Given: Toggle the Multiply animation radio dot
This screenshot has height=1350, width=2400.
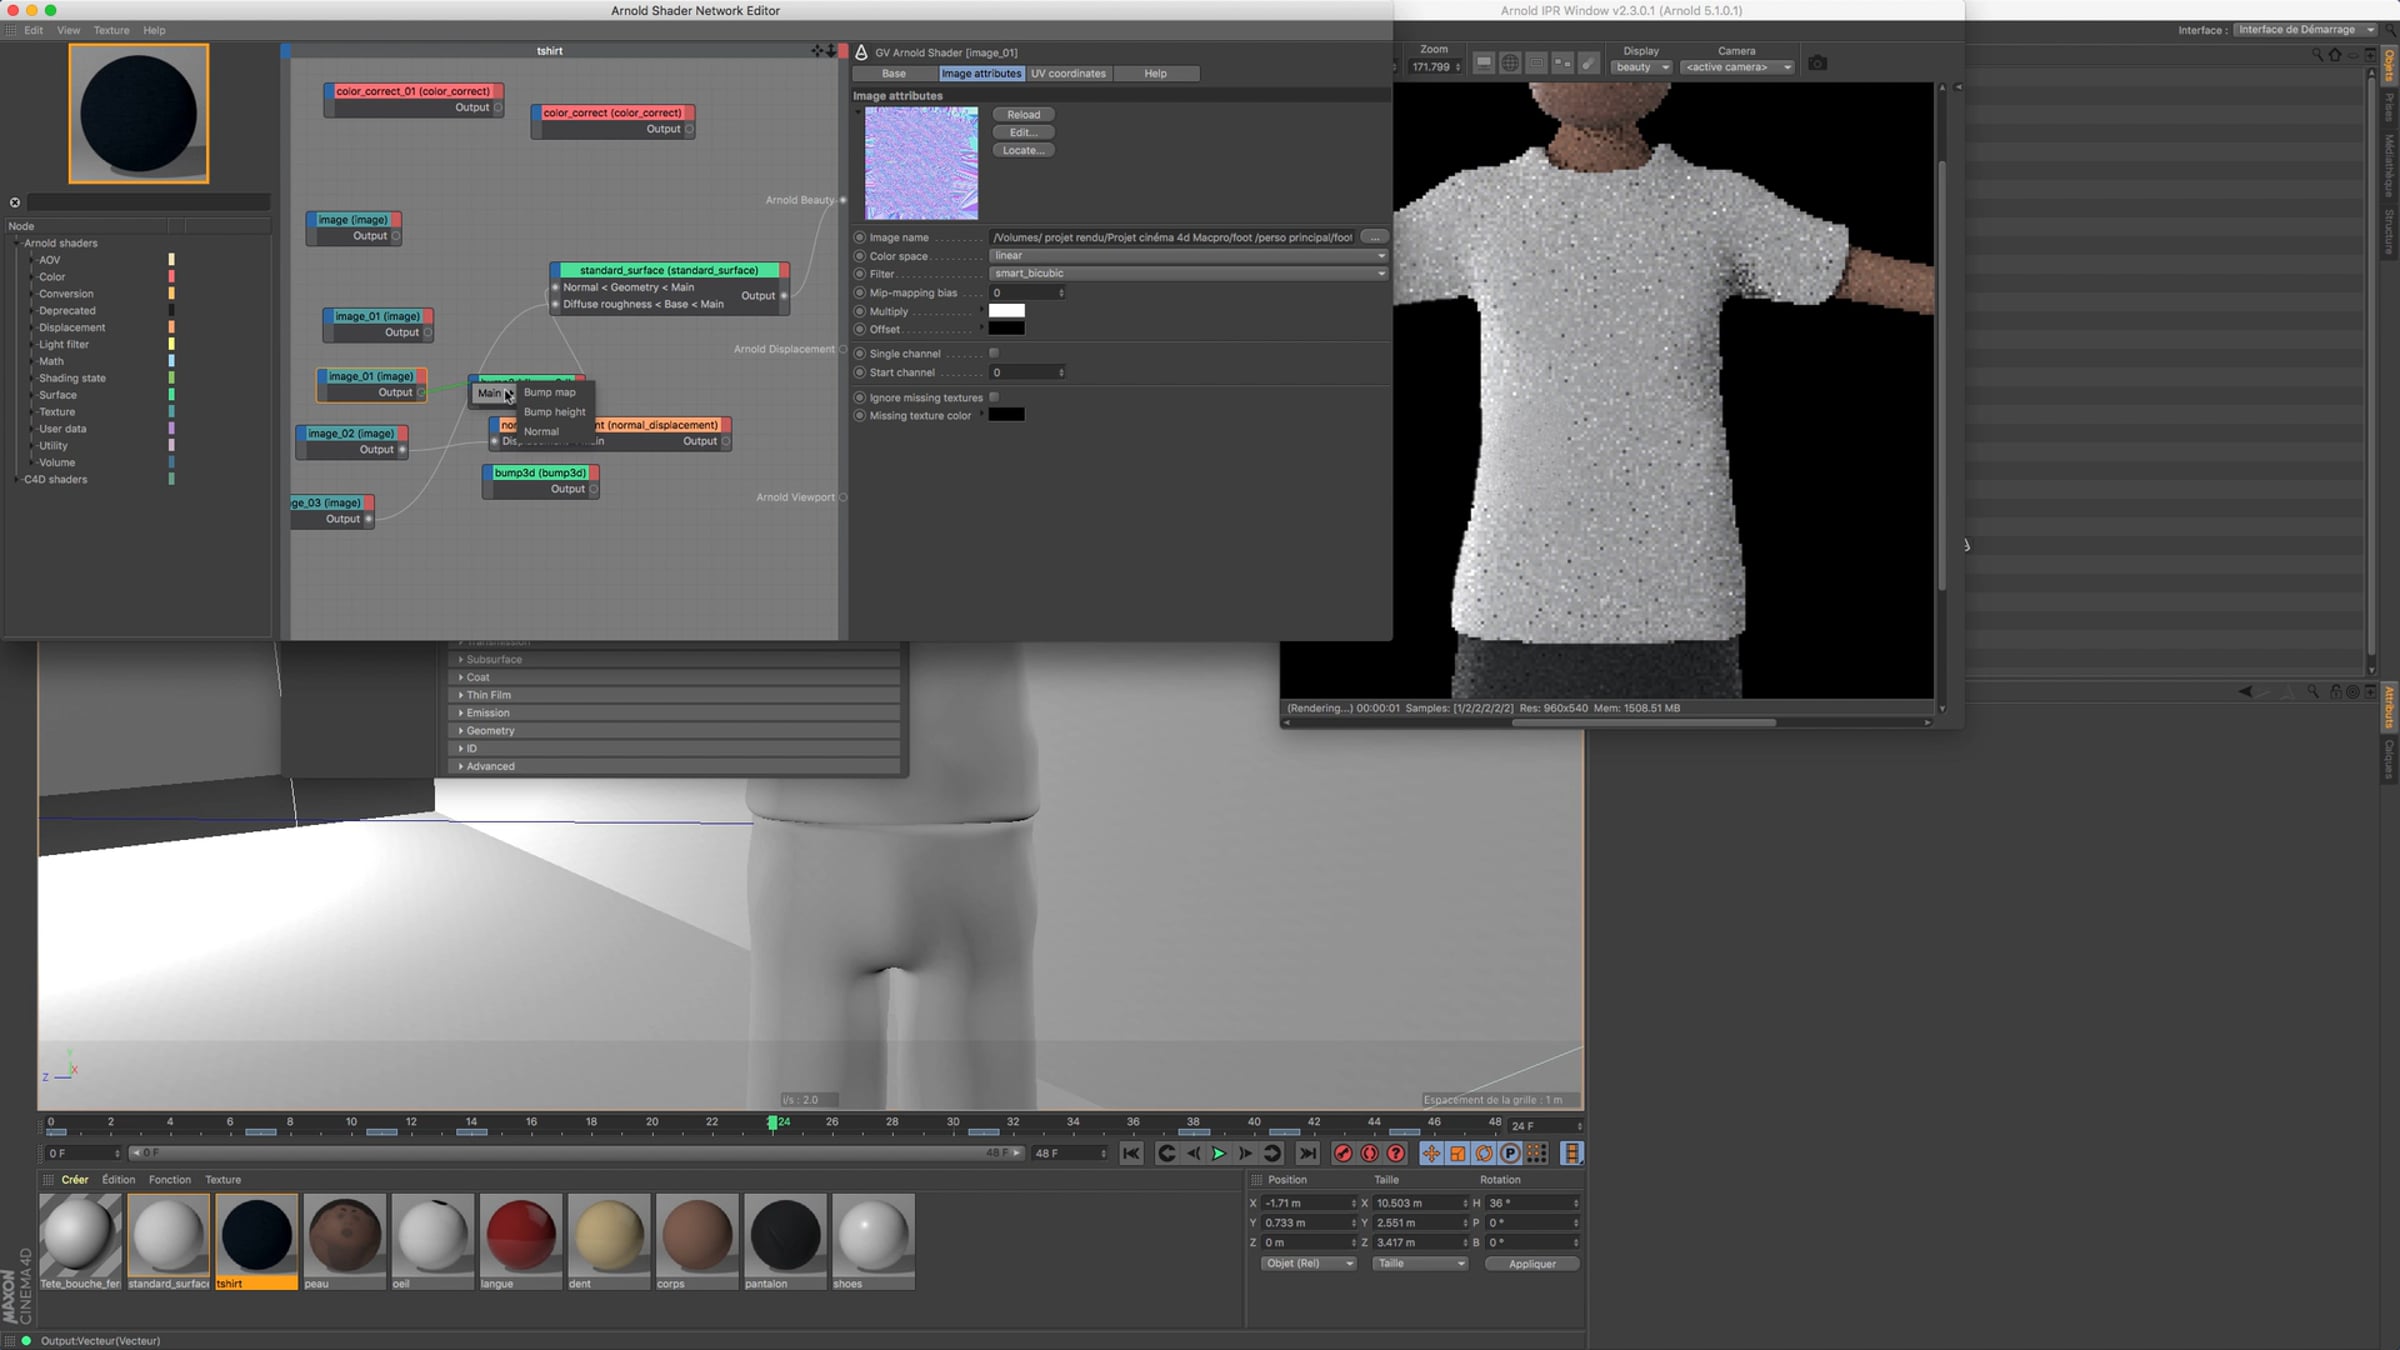Looking at the screenshot, I should coord(859,311).
